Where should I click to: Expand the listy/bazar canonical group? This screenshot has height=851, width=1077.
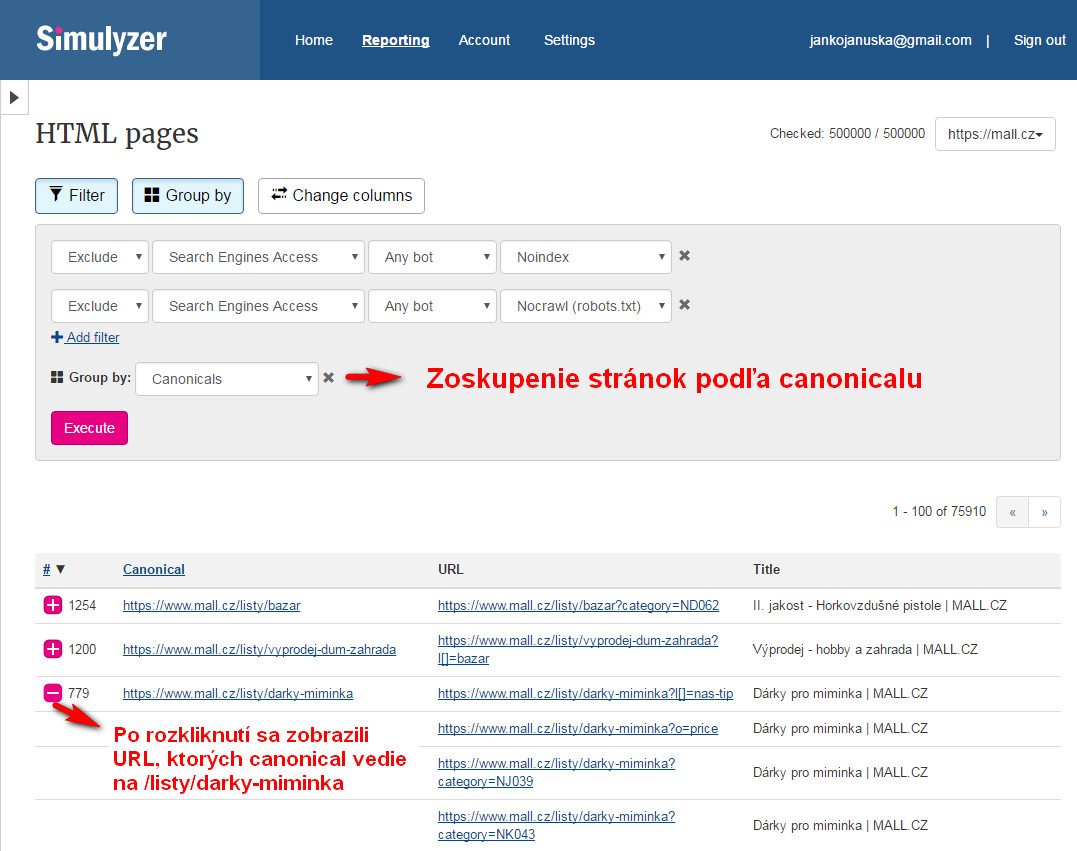53,605
